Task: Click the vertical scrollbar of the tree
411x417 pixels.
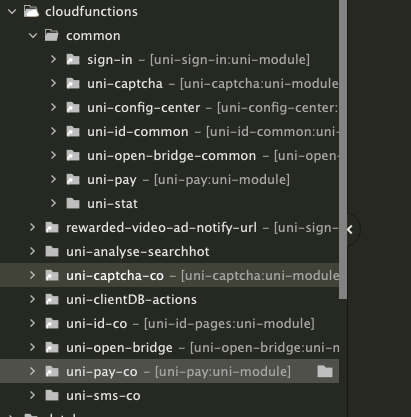Action: 343,149
